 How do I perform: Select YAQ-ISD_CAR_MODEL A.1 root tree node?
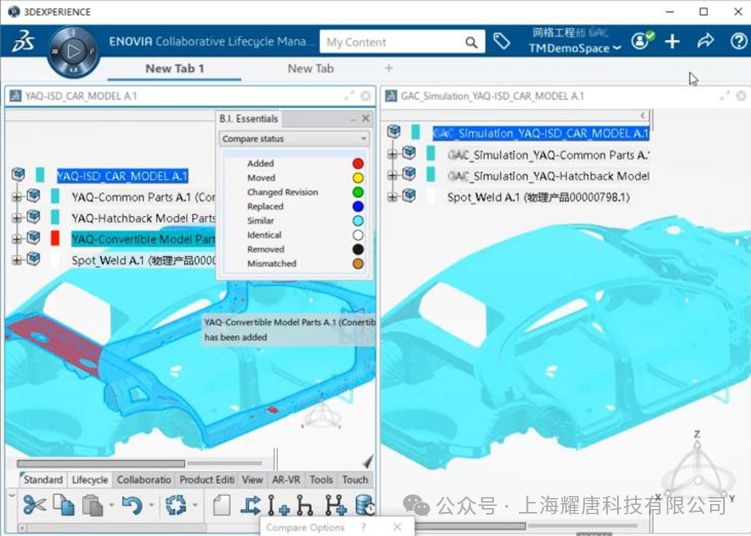pos(123,176)
